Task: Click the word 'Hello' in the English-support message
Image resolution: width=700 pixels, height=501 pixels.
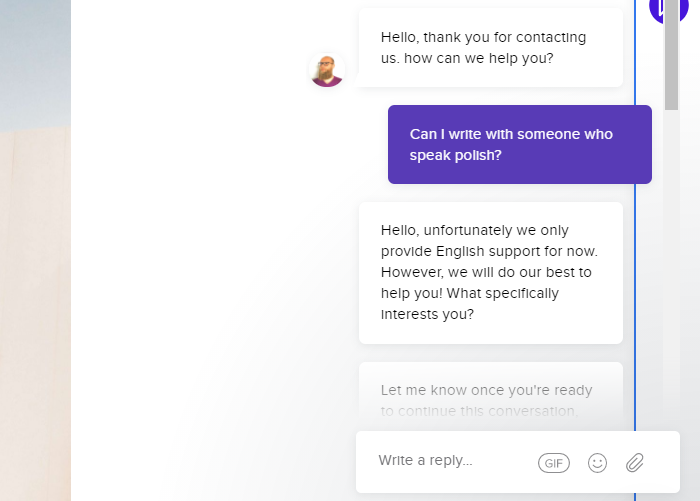Action: (399, 230)
